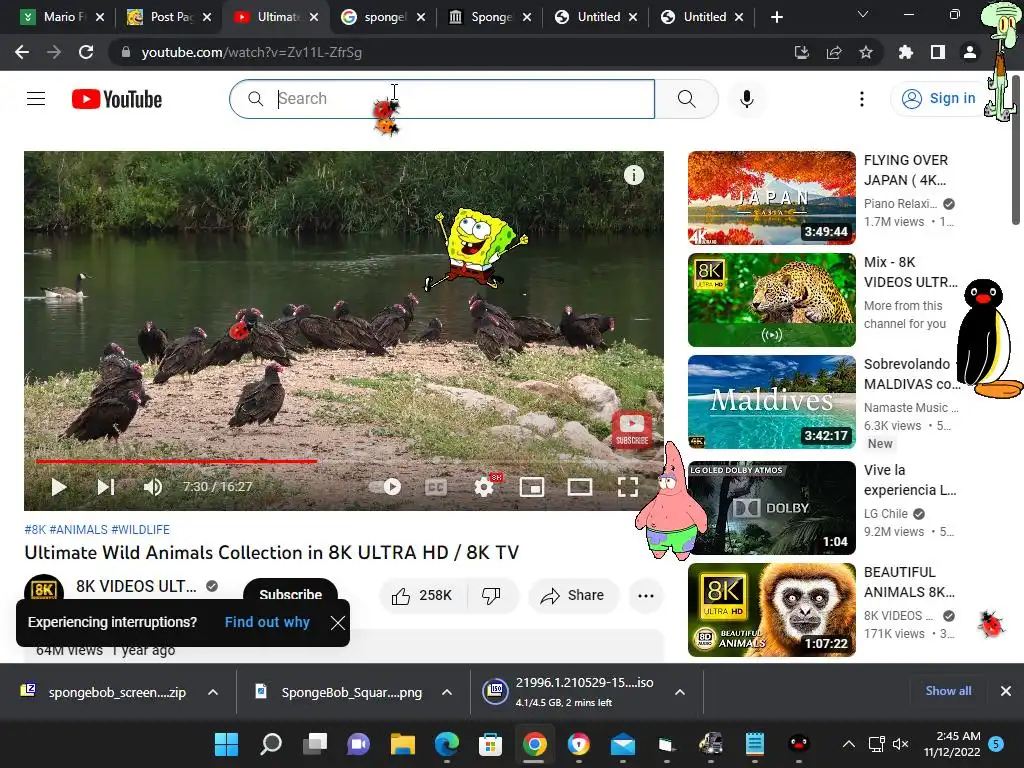Open the Chrome profile avatar
The width and height of the screenshot is (1024, 768).
pyautogui.click(x=970, y=52)
